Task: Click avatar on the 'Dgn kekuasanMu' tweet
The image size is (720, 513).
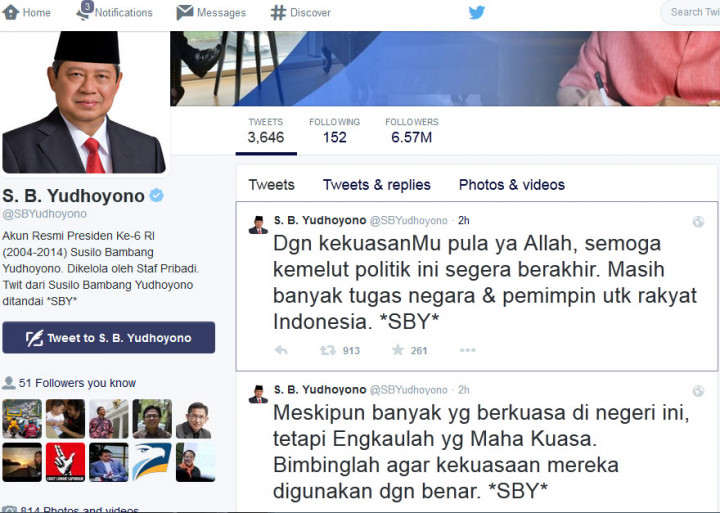Action: [x=258, y=225]
